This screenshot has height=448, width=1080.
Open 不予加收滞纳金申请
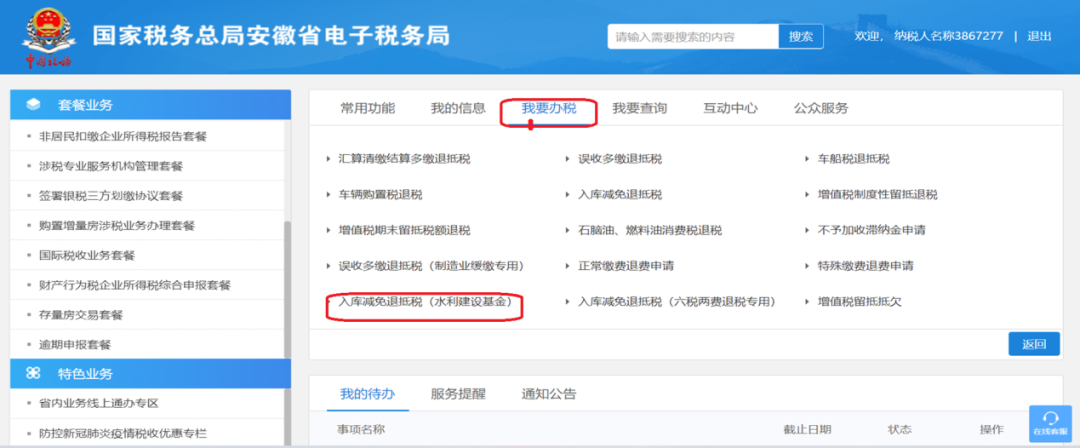click(871, 230)
